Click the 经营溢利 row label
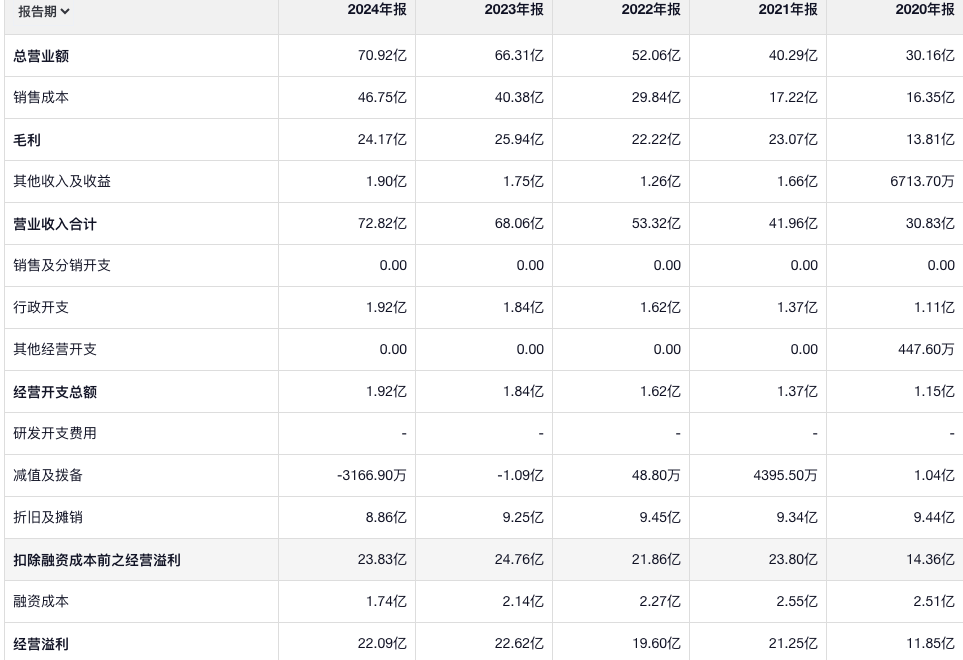 (x=41, y=644)
